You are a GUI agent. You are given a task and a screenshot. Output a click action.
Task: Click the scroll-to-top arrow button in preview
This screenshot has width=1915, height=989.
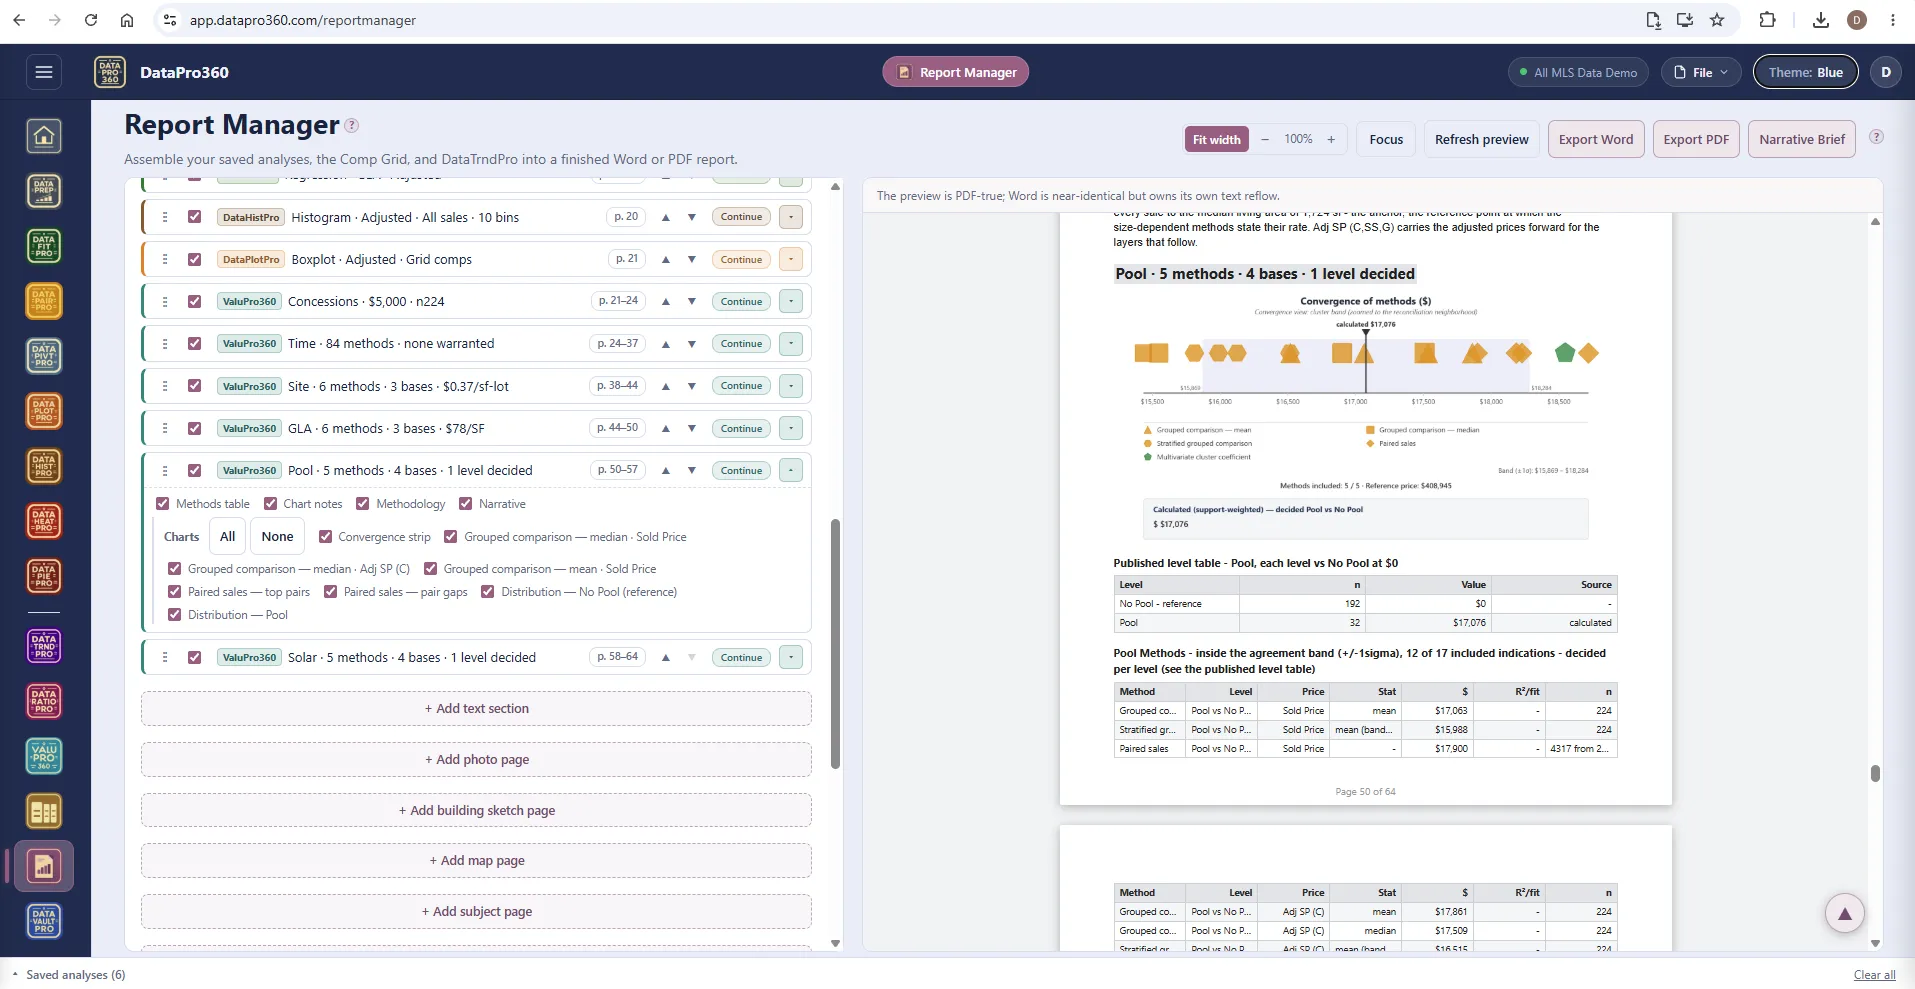pyautogui.click(x=1845, y=913)
